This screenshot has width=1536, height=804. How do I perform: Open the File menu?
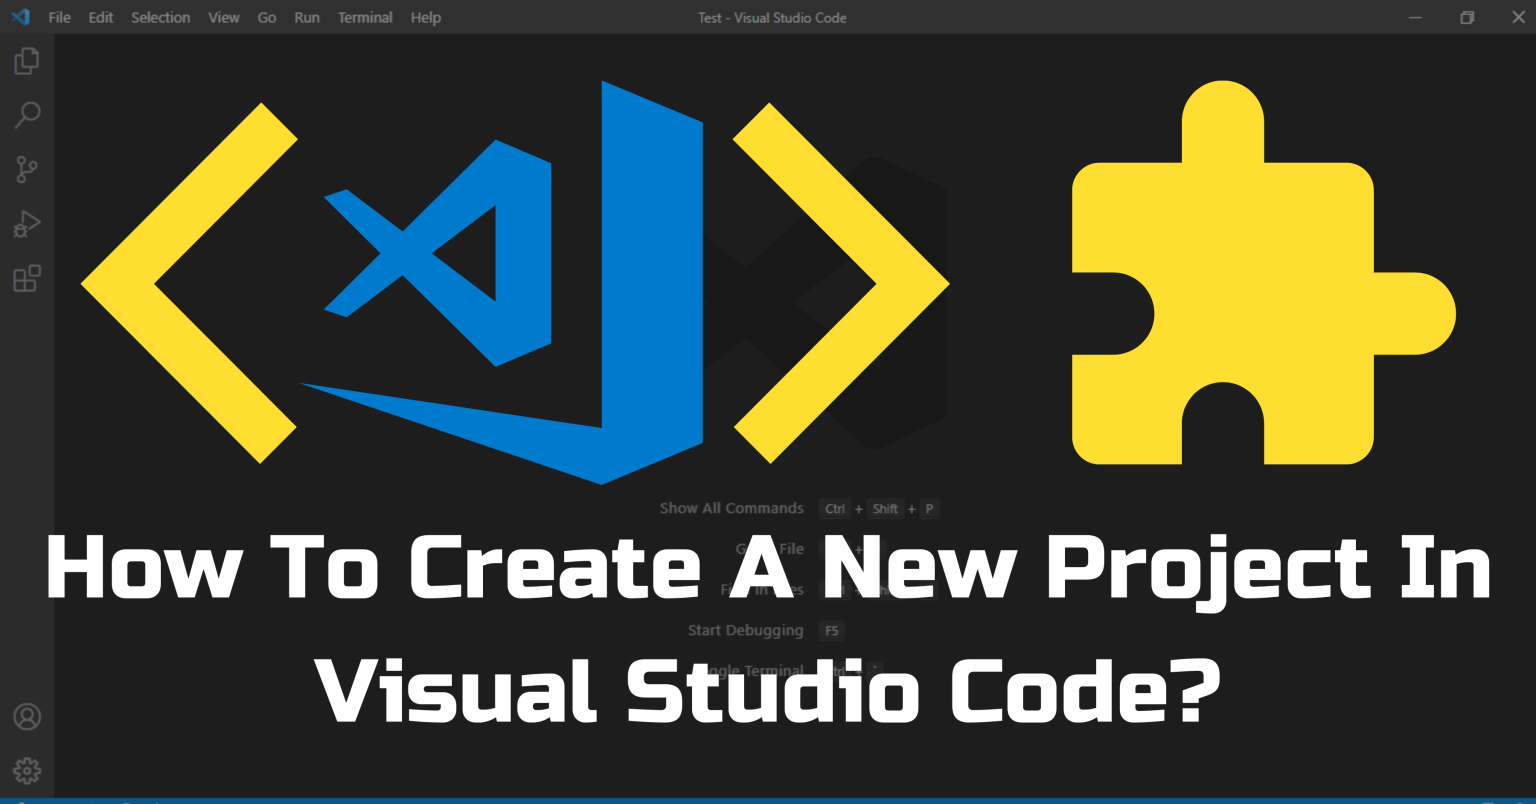(x=59, y=17)
